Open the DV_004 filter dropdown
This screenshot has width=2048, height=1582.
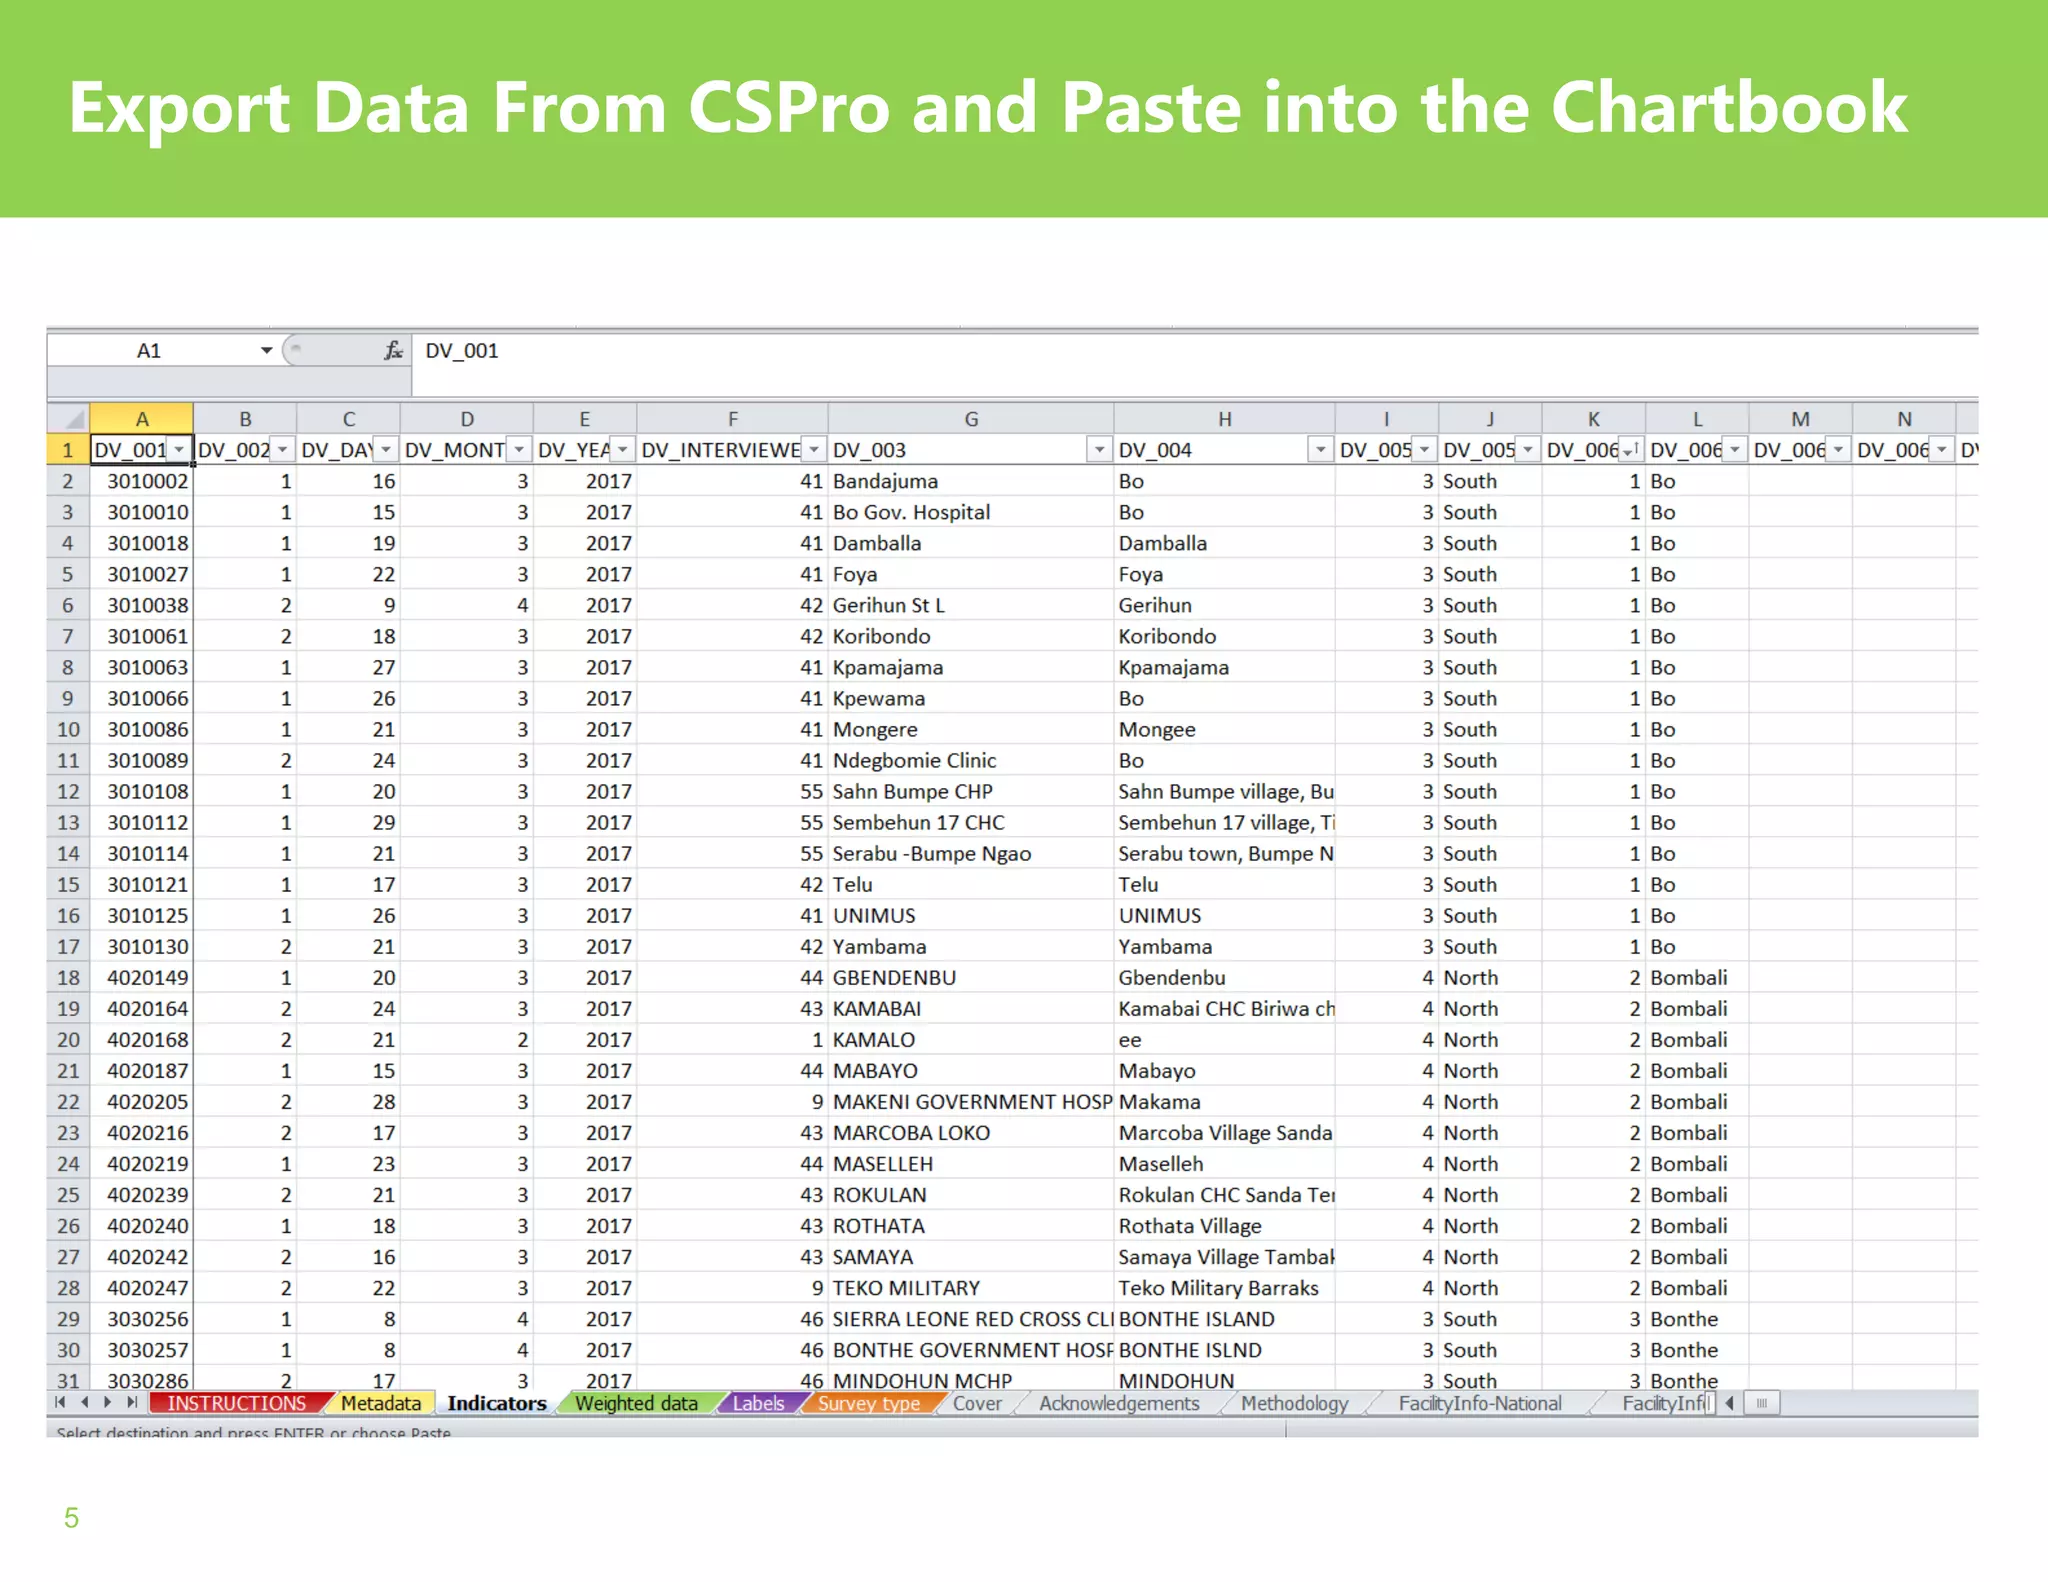(x=1320, y=450)
